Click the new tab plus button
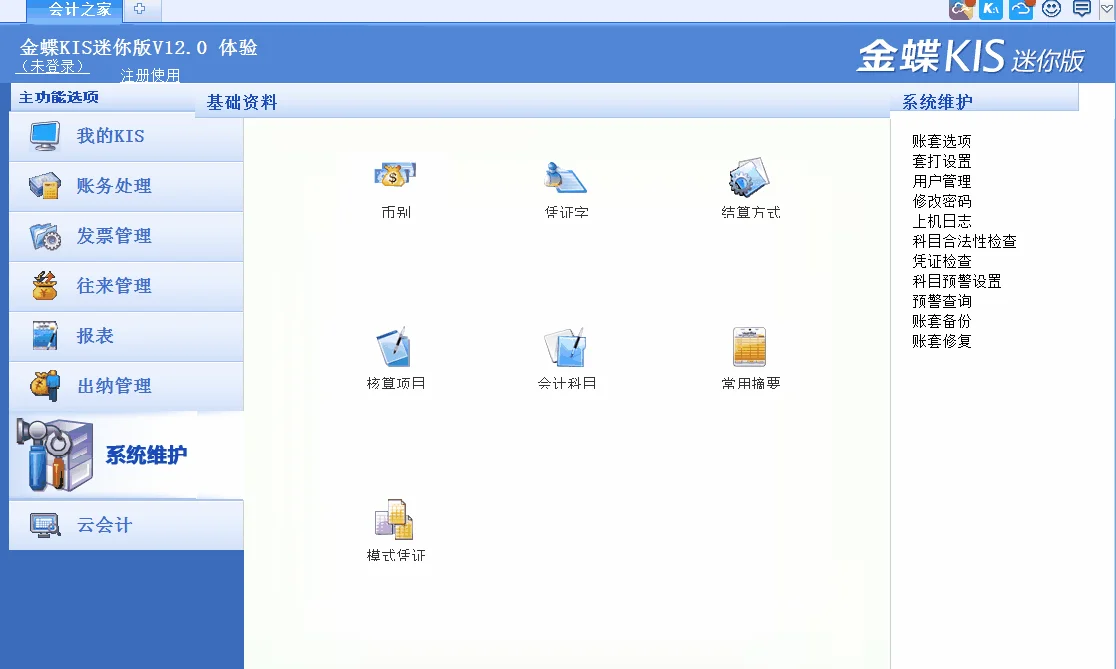This screenshot has height=669, width=1116. click(141, 10)
